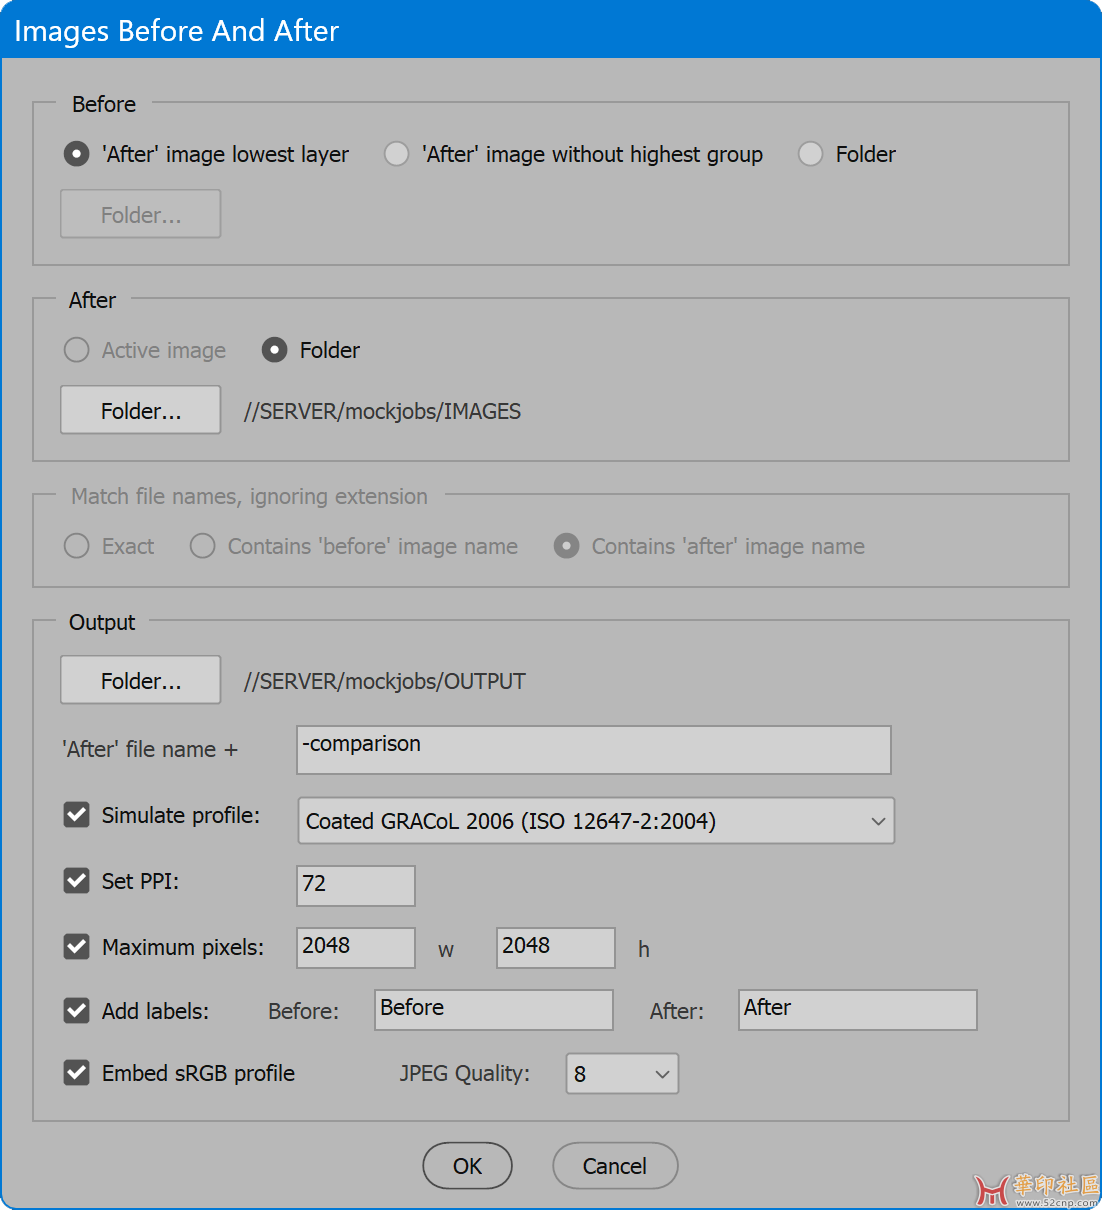The image size is (1102, 1210).
Task: Click the "JPEG Quality:" label
Action: click(465, 1073)
